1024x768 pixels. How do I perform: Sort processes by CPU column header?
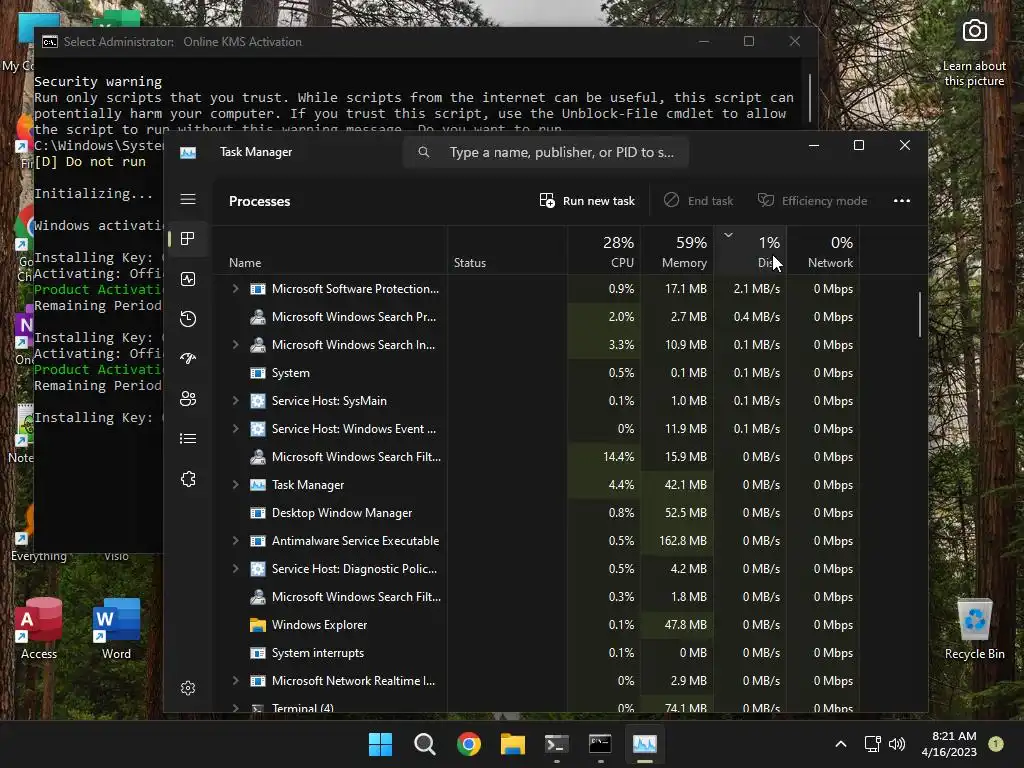(x=604, y=251)
